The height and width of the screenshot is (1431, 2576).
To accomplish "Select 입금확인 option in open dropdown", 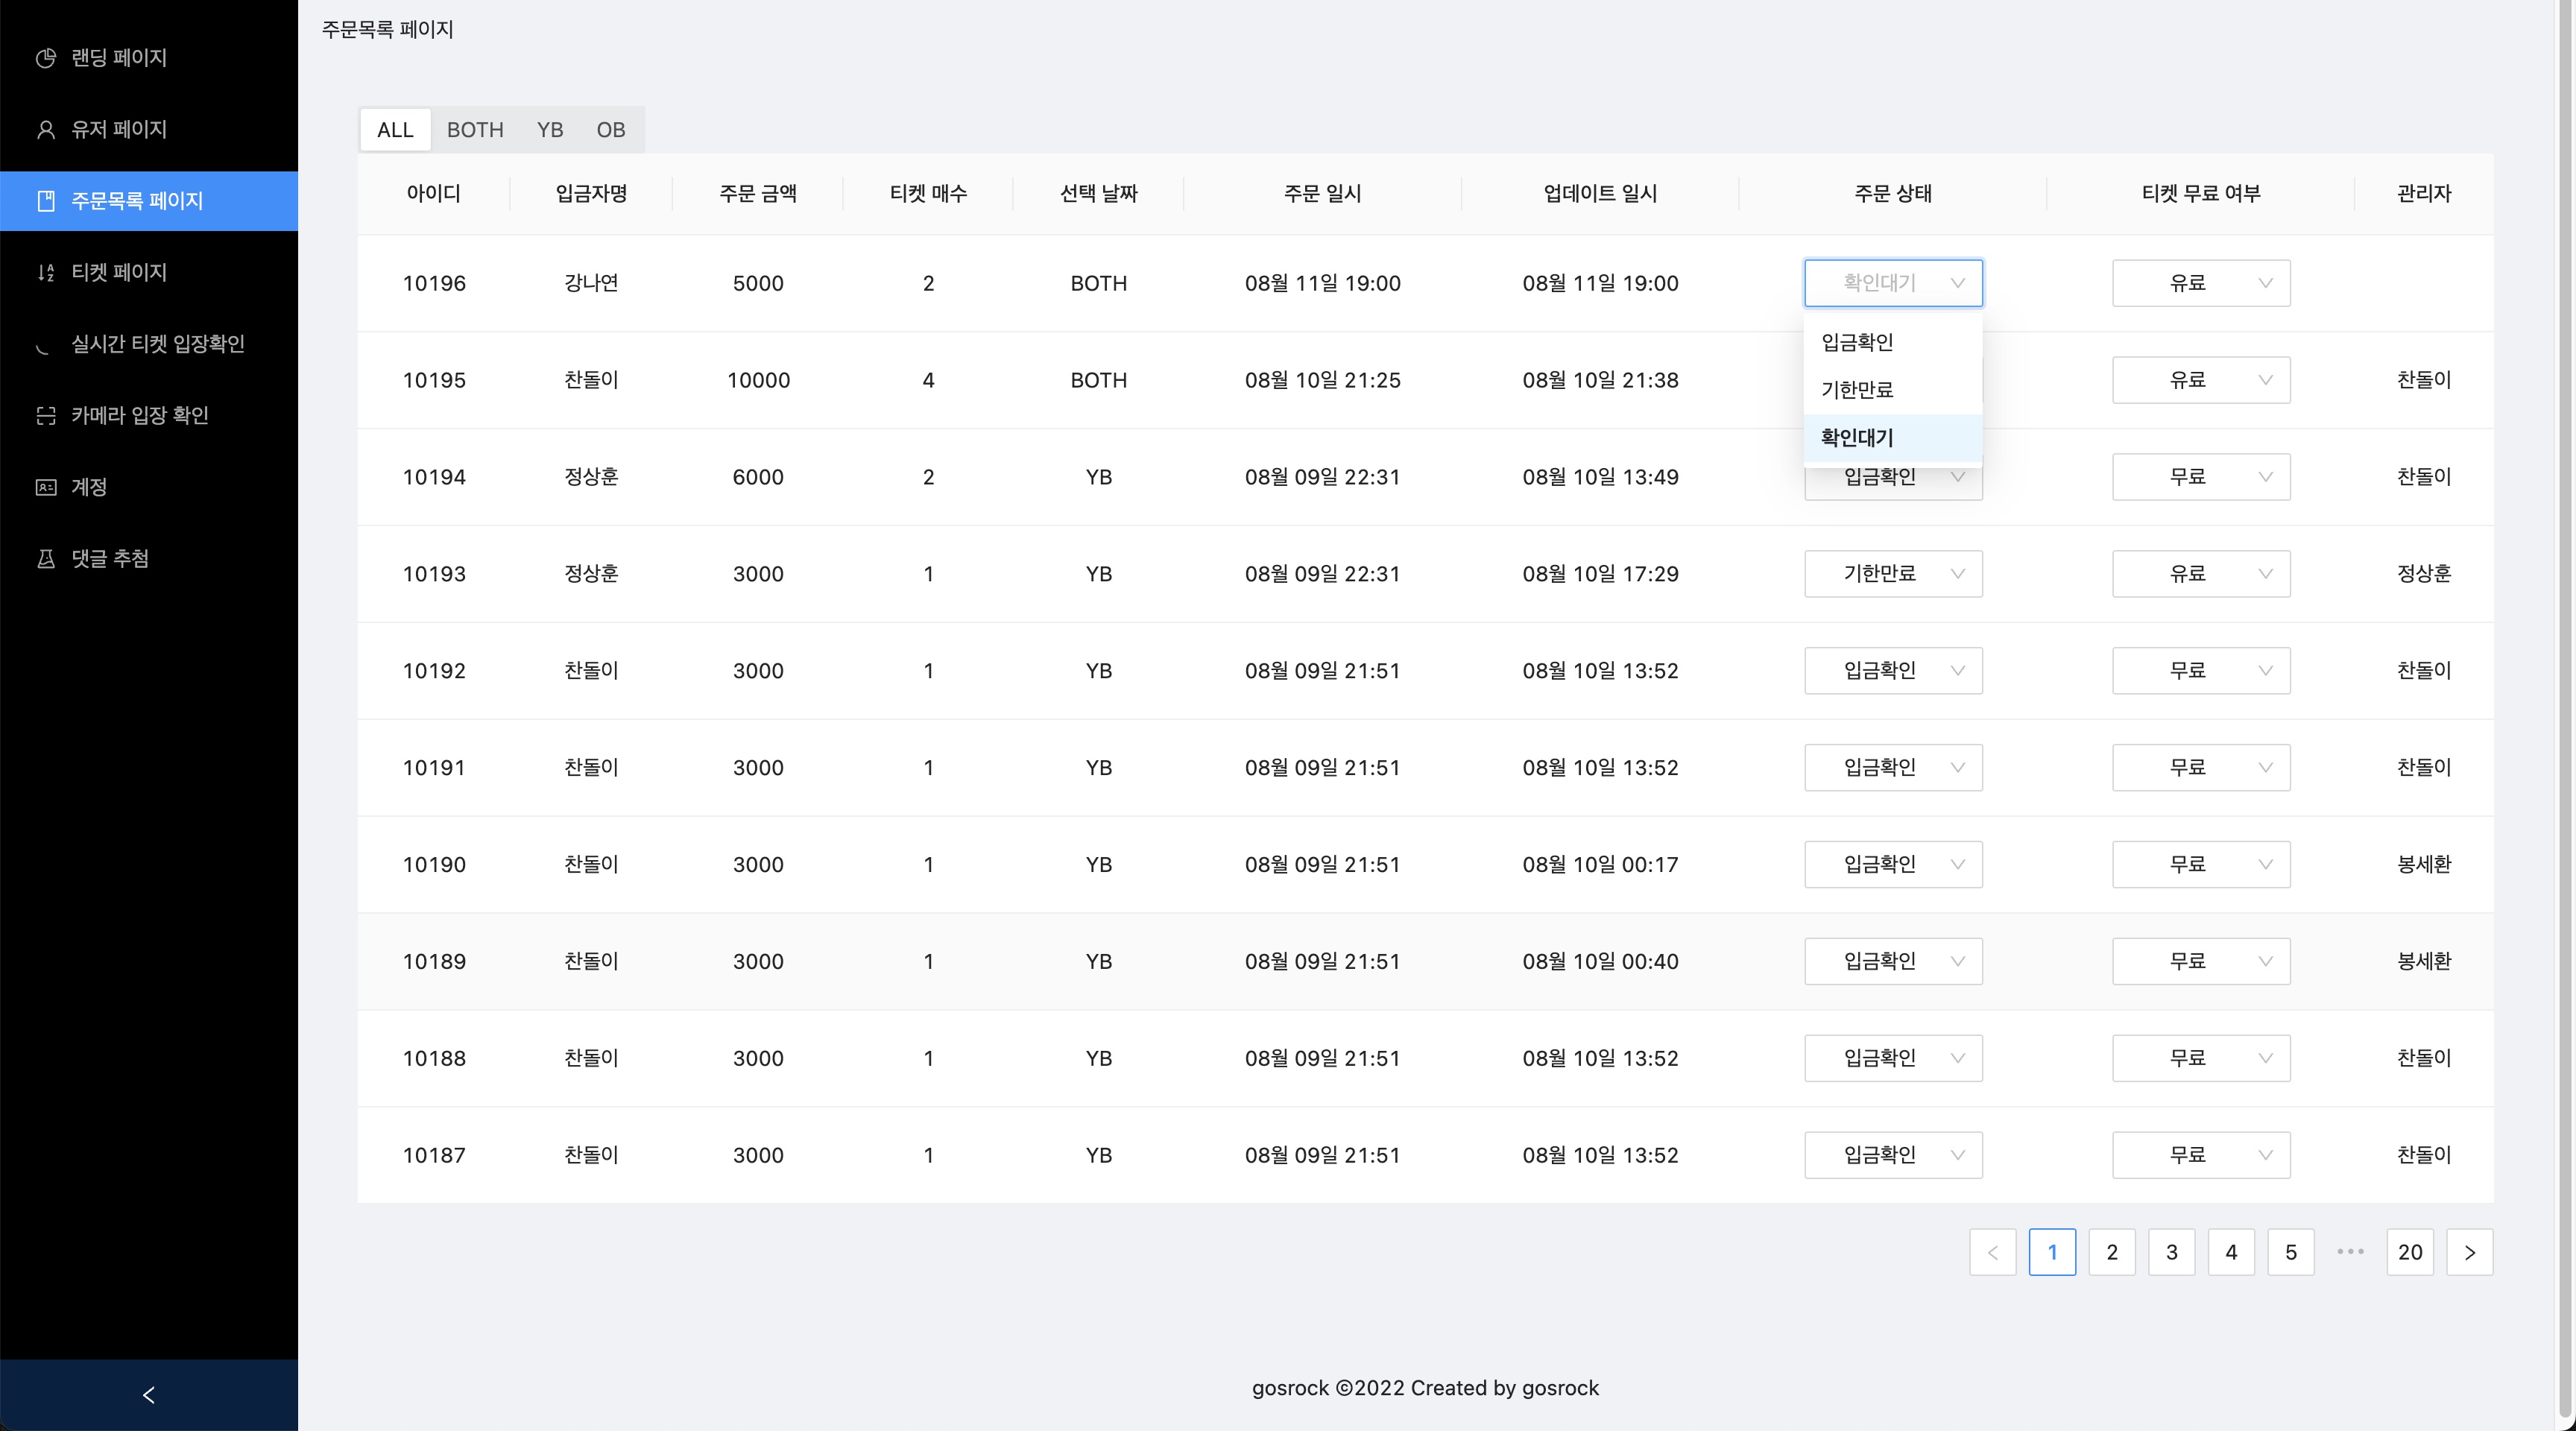I will (x=1857, y=342).
